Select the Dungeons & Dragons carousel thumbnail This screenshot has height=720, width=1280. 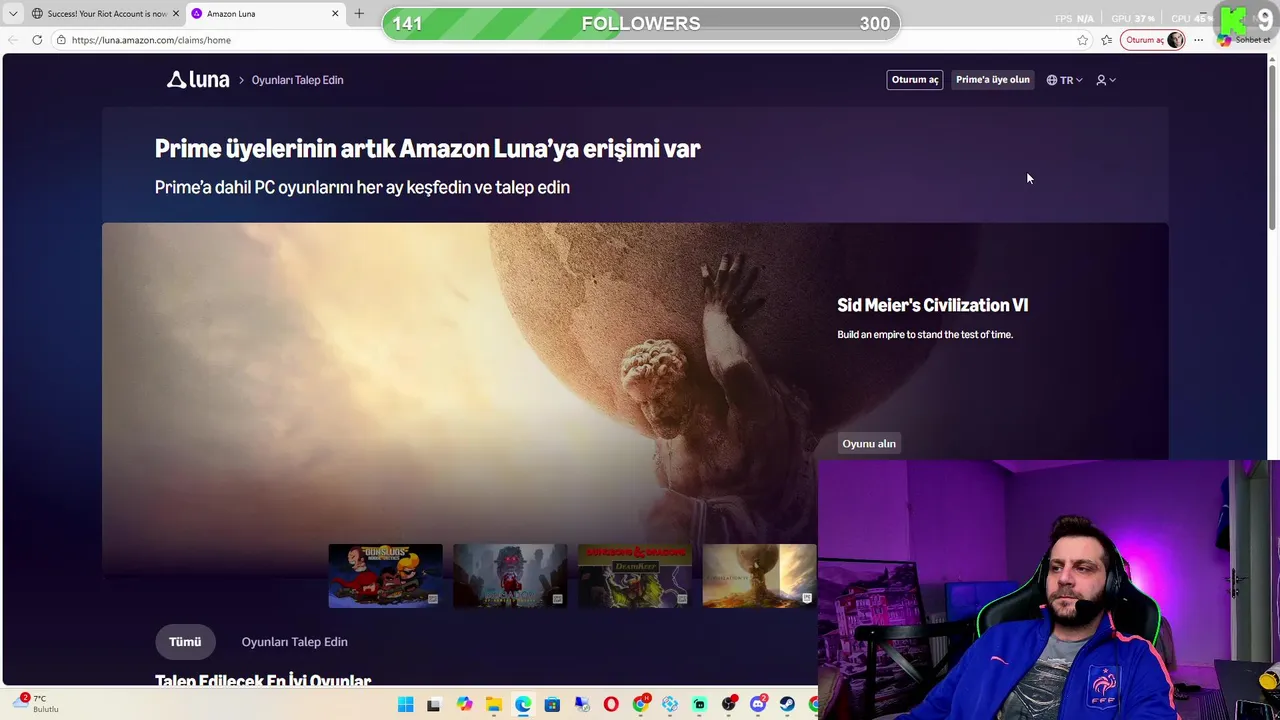634,575
